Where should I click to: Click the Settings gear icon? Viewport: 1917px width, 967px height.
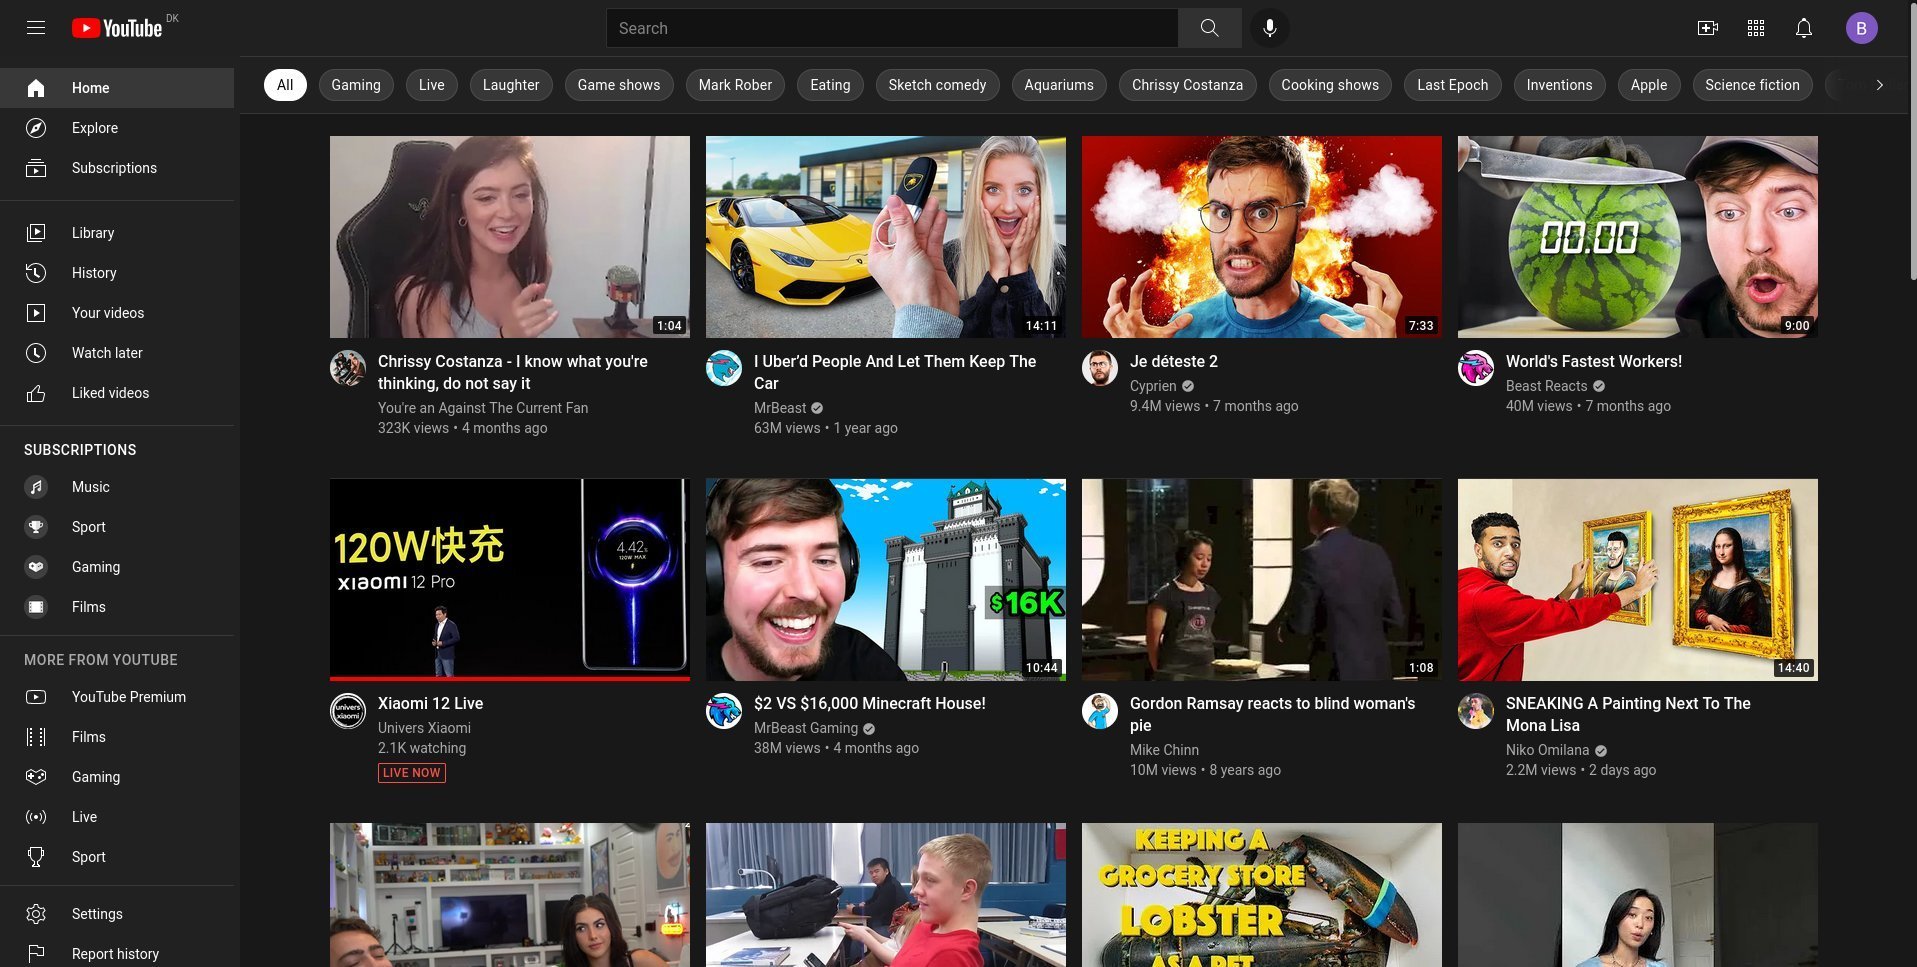coord(36,914)
